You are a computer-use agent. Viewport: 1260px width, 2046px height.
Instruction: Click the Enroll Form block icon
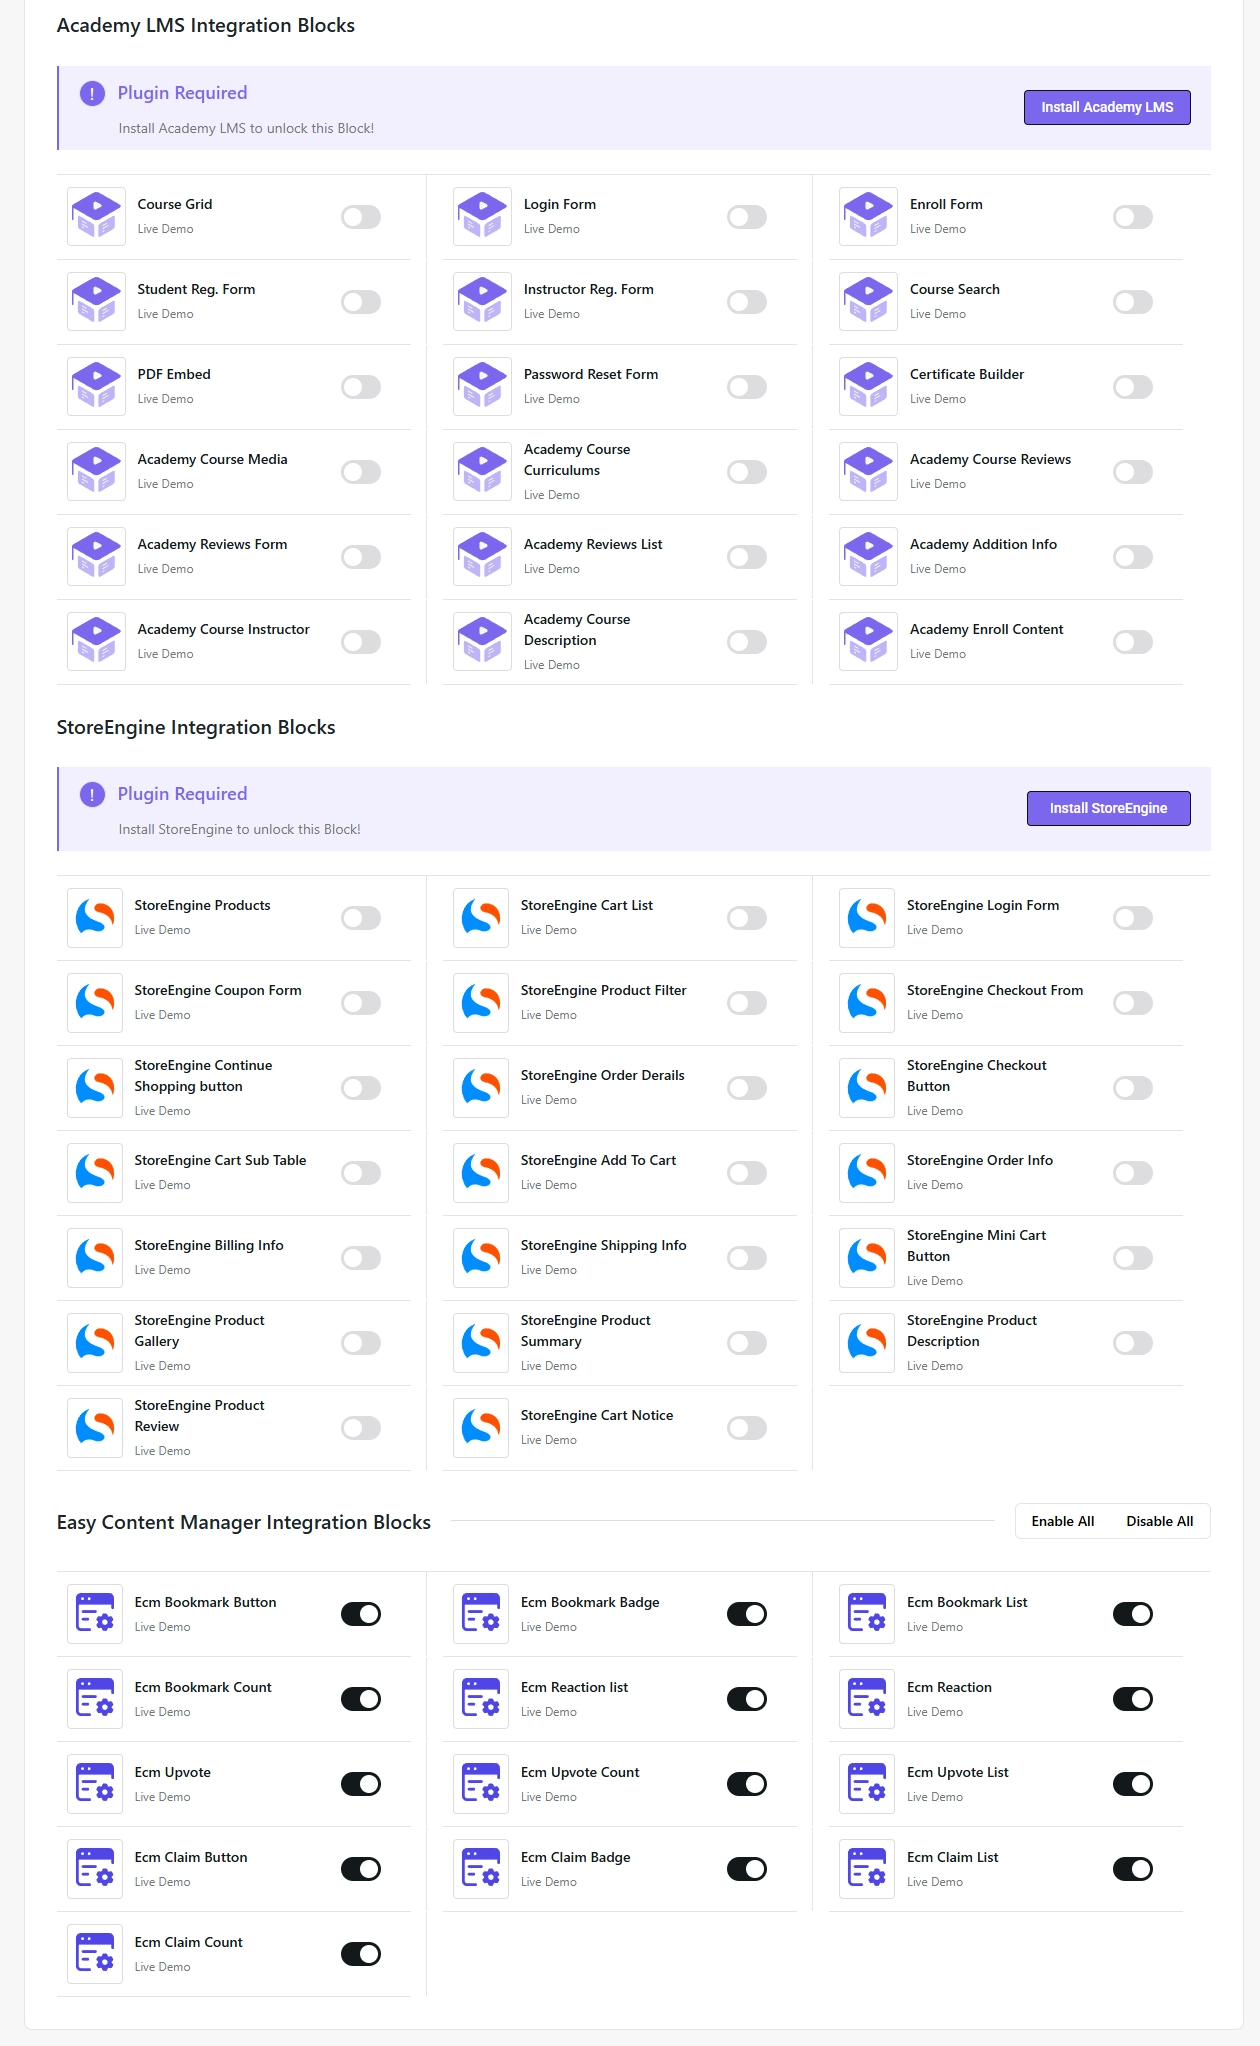click(x=868, y=216)
